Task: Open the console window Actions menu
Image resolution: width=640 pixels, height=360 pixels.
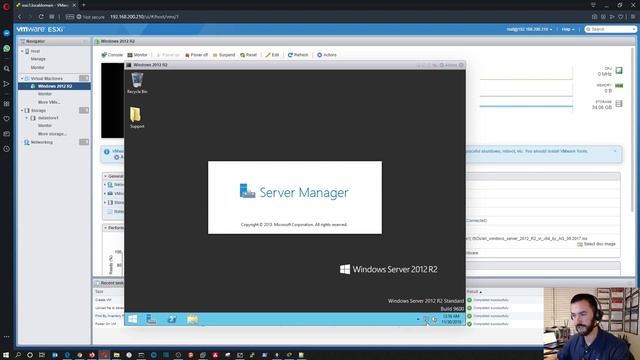Action: pyautogui.click(x=448, y=65)
